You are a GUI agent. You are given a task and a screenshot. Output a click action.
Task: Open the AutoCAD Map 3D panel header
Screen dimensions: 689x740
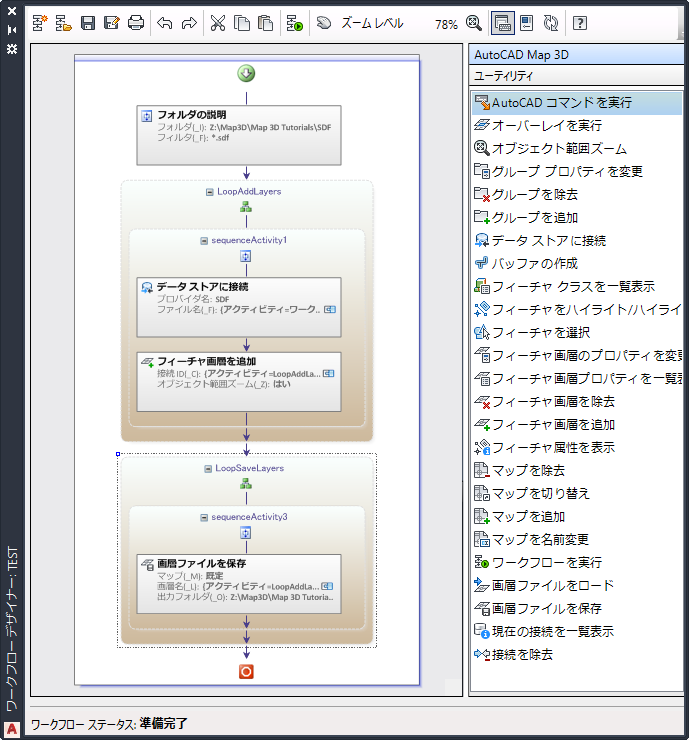(576, 55)
